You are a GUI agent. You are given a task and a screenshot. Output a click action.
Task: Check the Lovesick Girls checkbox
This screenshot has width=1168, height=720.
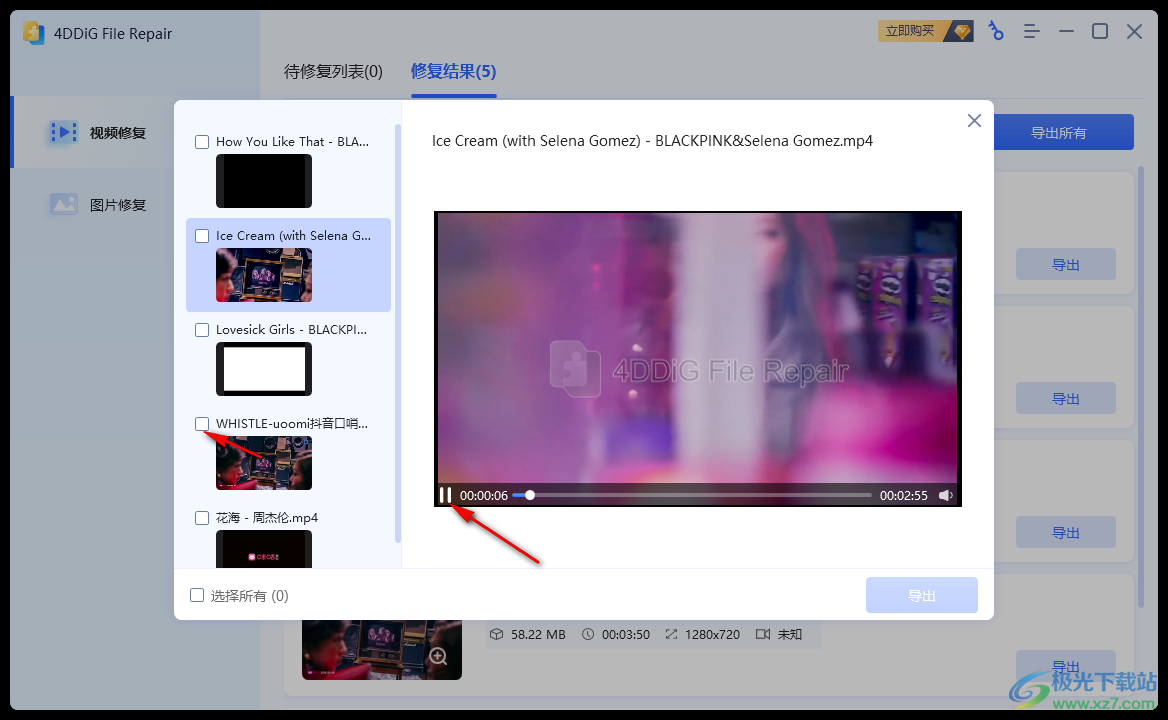tap(202, 329)
